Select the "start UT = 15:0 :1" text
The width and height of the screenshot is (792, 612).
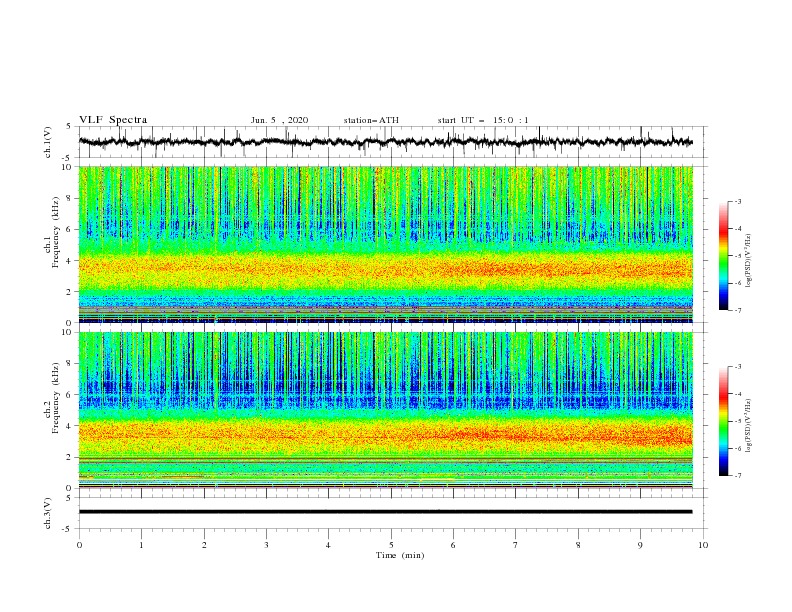(x=483, y=120)
